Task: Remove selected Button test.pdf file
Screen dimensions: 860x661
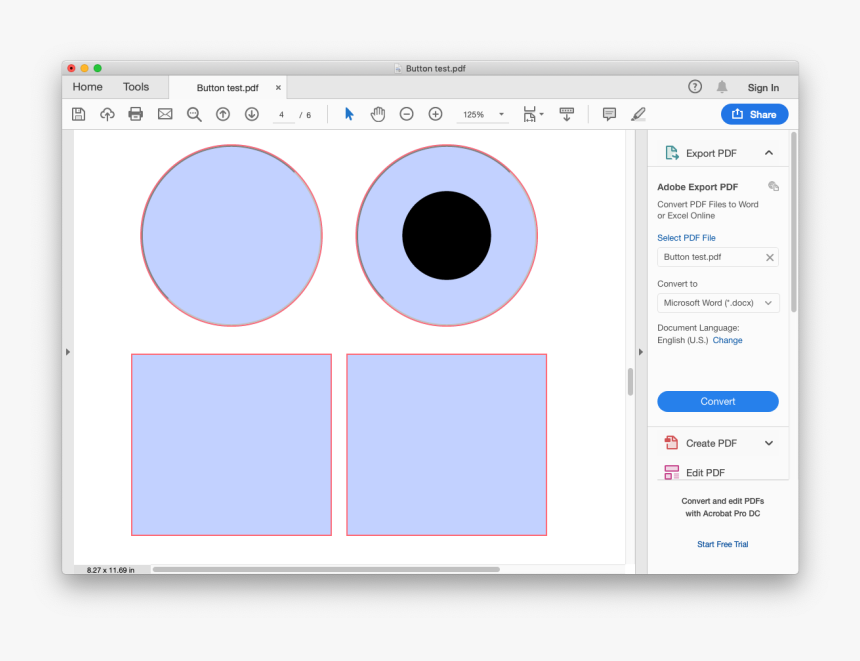Action: coord(770,257)
